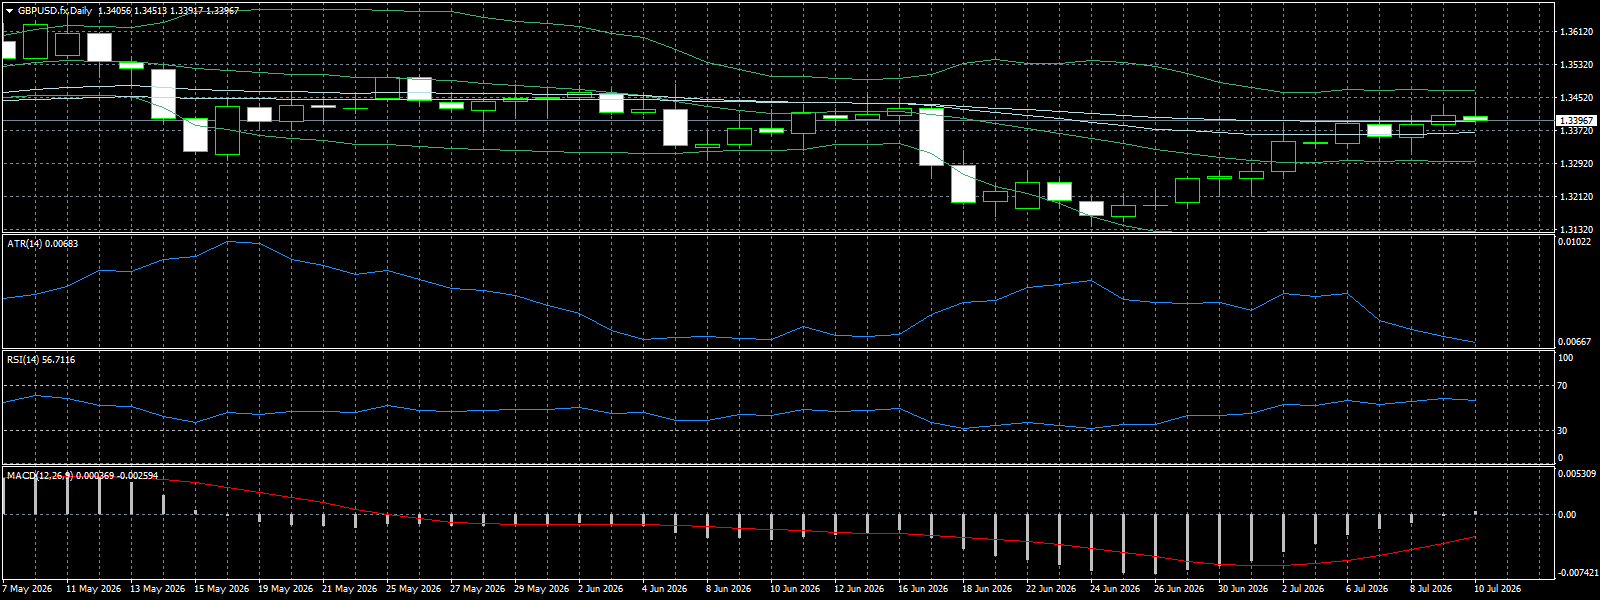The image size is (1600, 600).
Task: Click the 1.34520 price axis label
Action: pos(1576,98)
